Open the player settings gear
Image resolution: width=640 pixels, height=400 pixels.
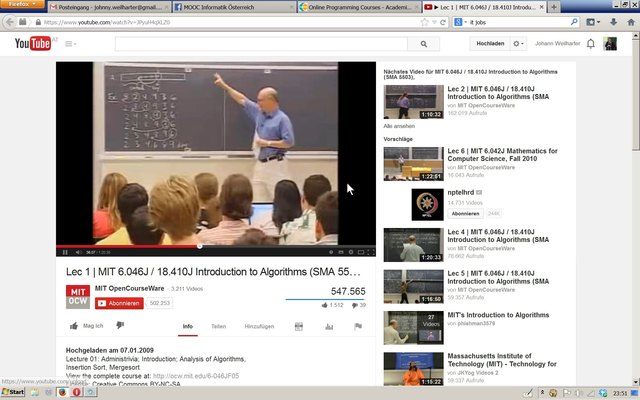(351, 252)
